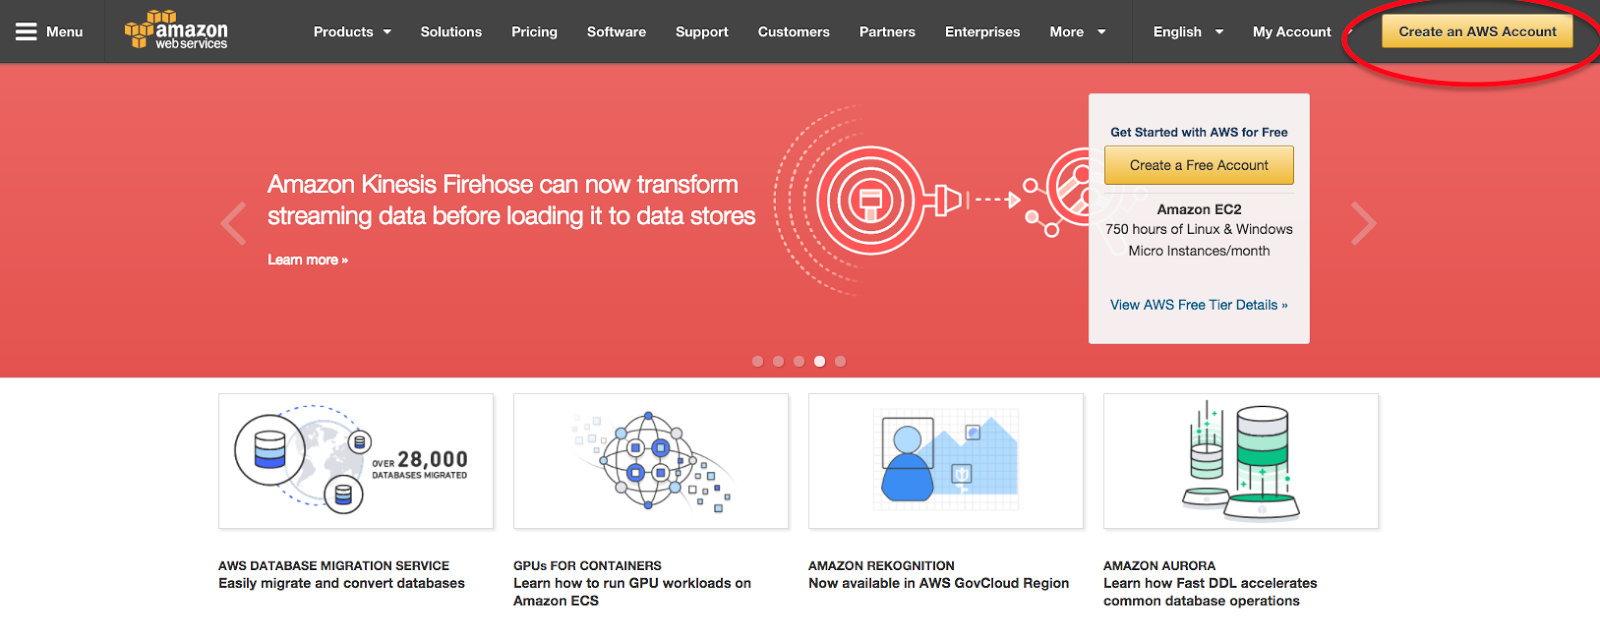
Task: Click AWS DATABASE MIGRATION SERVICE heading
Action: [x=334, y=566]
